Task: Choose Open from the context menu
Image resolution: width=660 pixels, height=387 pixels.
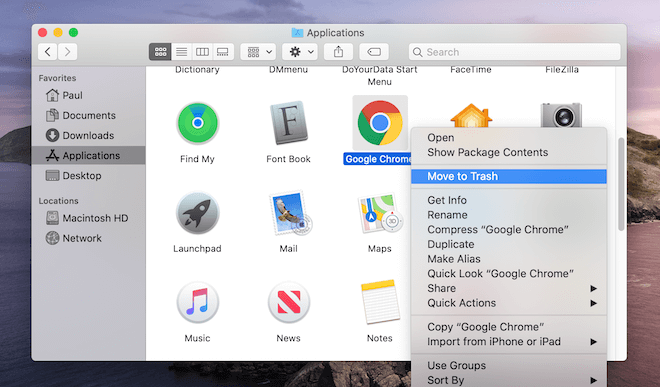Action: click(x=509, y=138)
